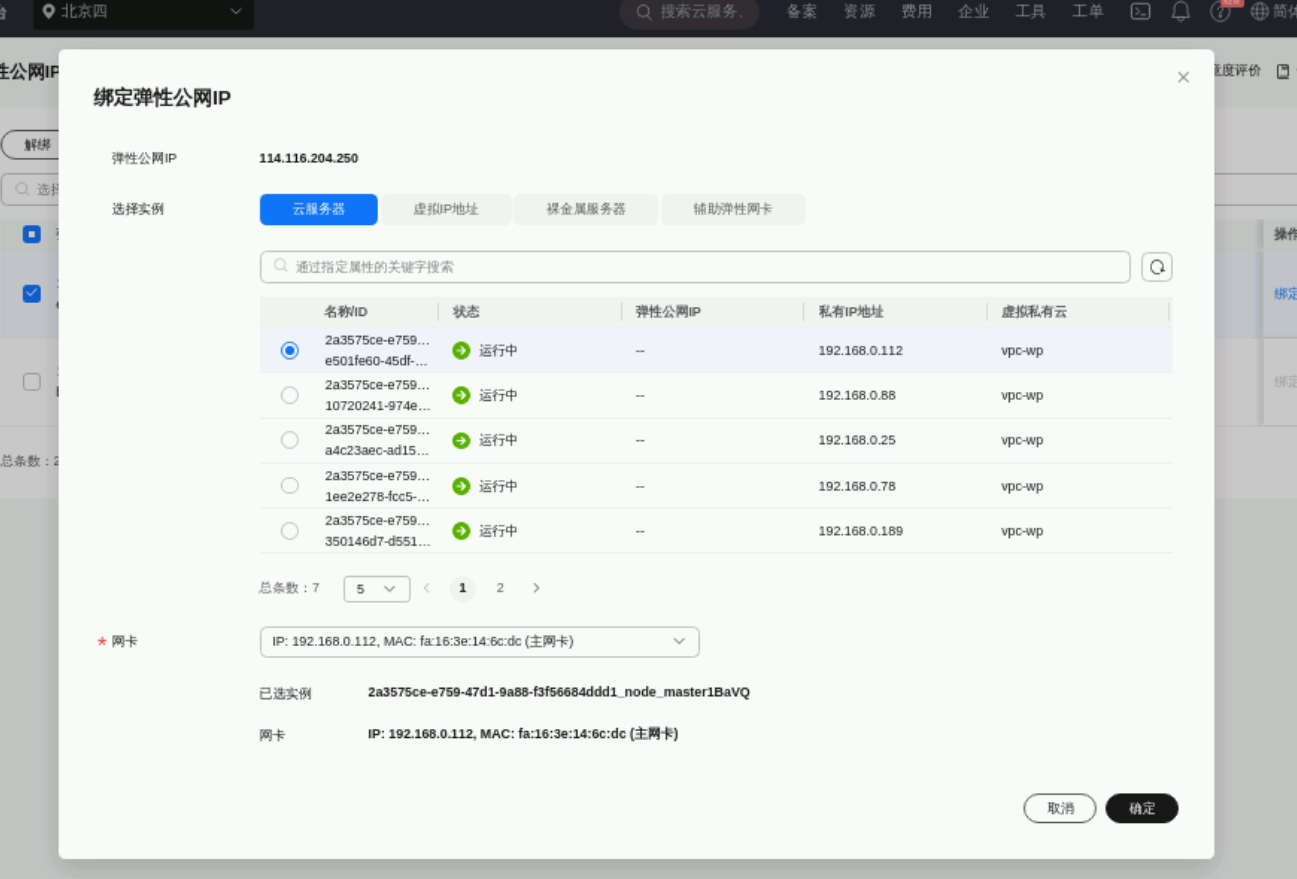1297x879 pixels.
Task: Click the globe language icon
Action: pyautogui.click(x=1260, y=12)
